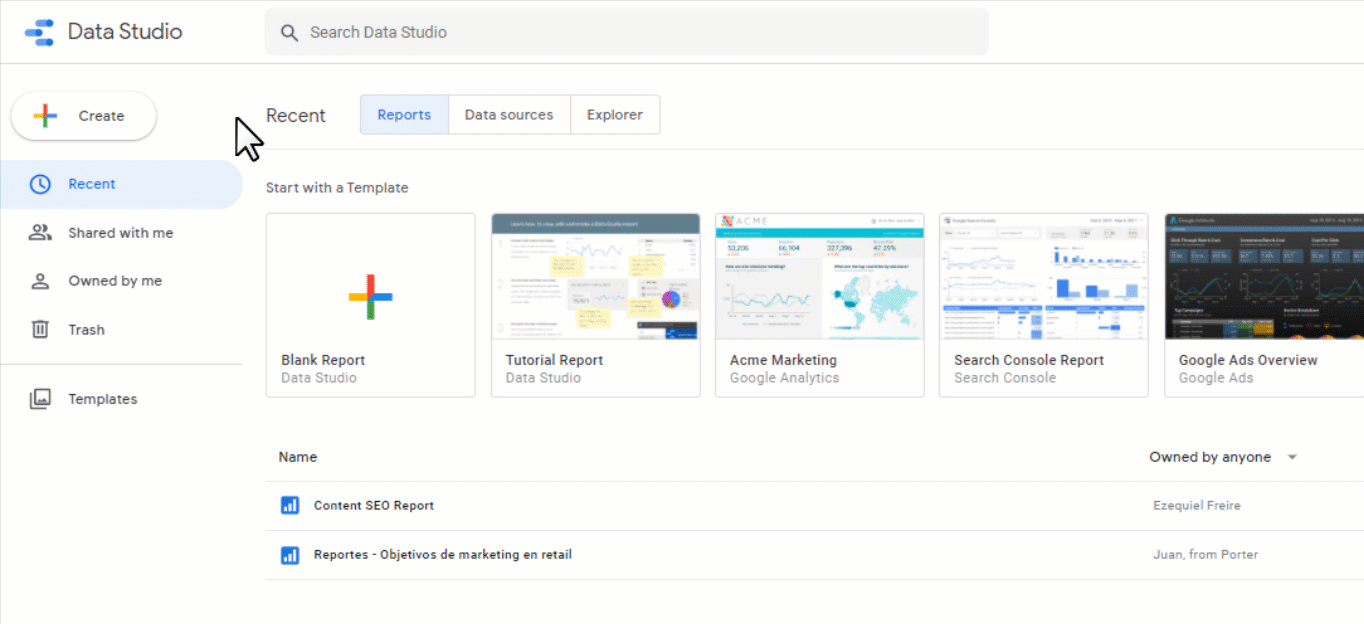Open Trash via the bin icon
Image resolution: width=1364 pixels, height=624 pixels.
pos(40,329)
